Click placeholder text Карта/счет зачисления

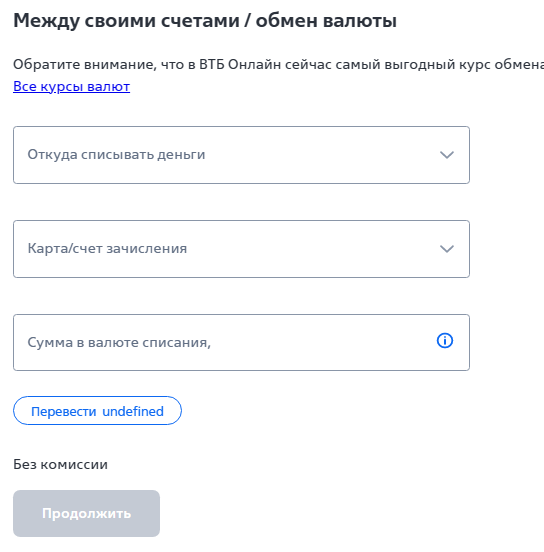[x=107, y=249]
